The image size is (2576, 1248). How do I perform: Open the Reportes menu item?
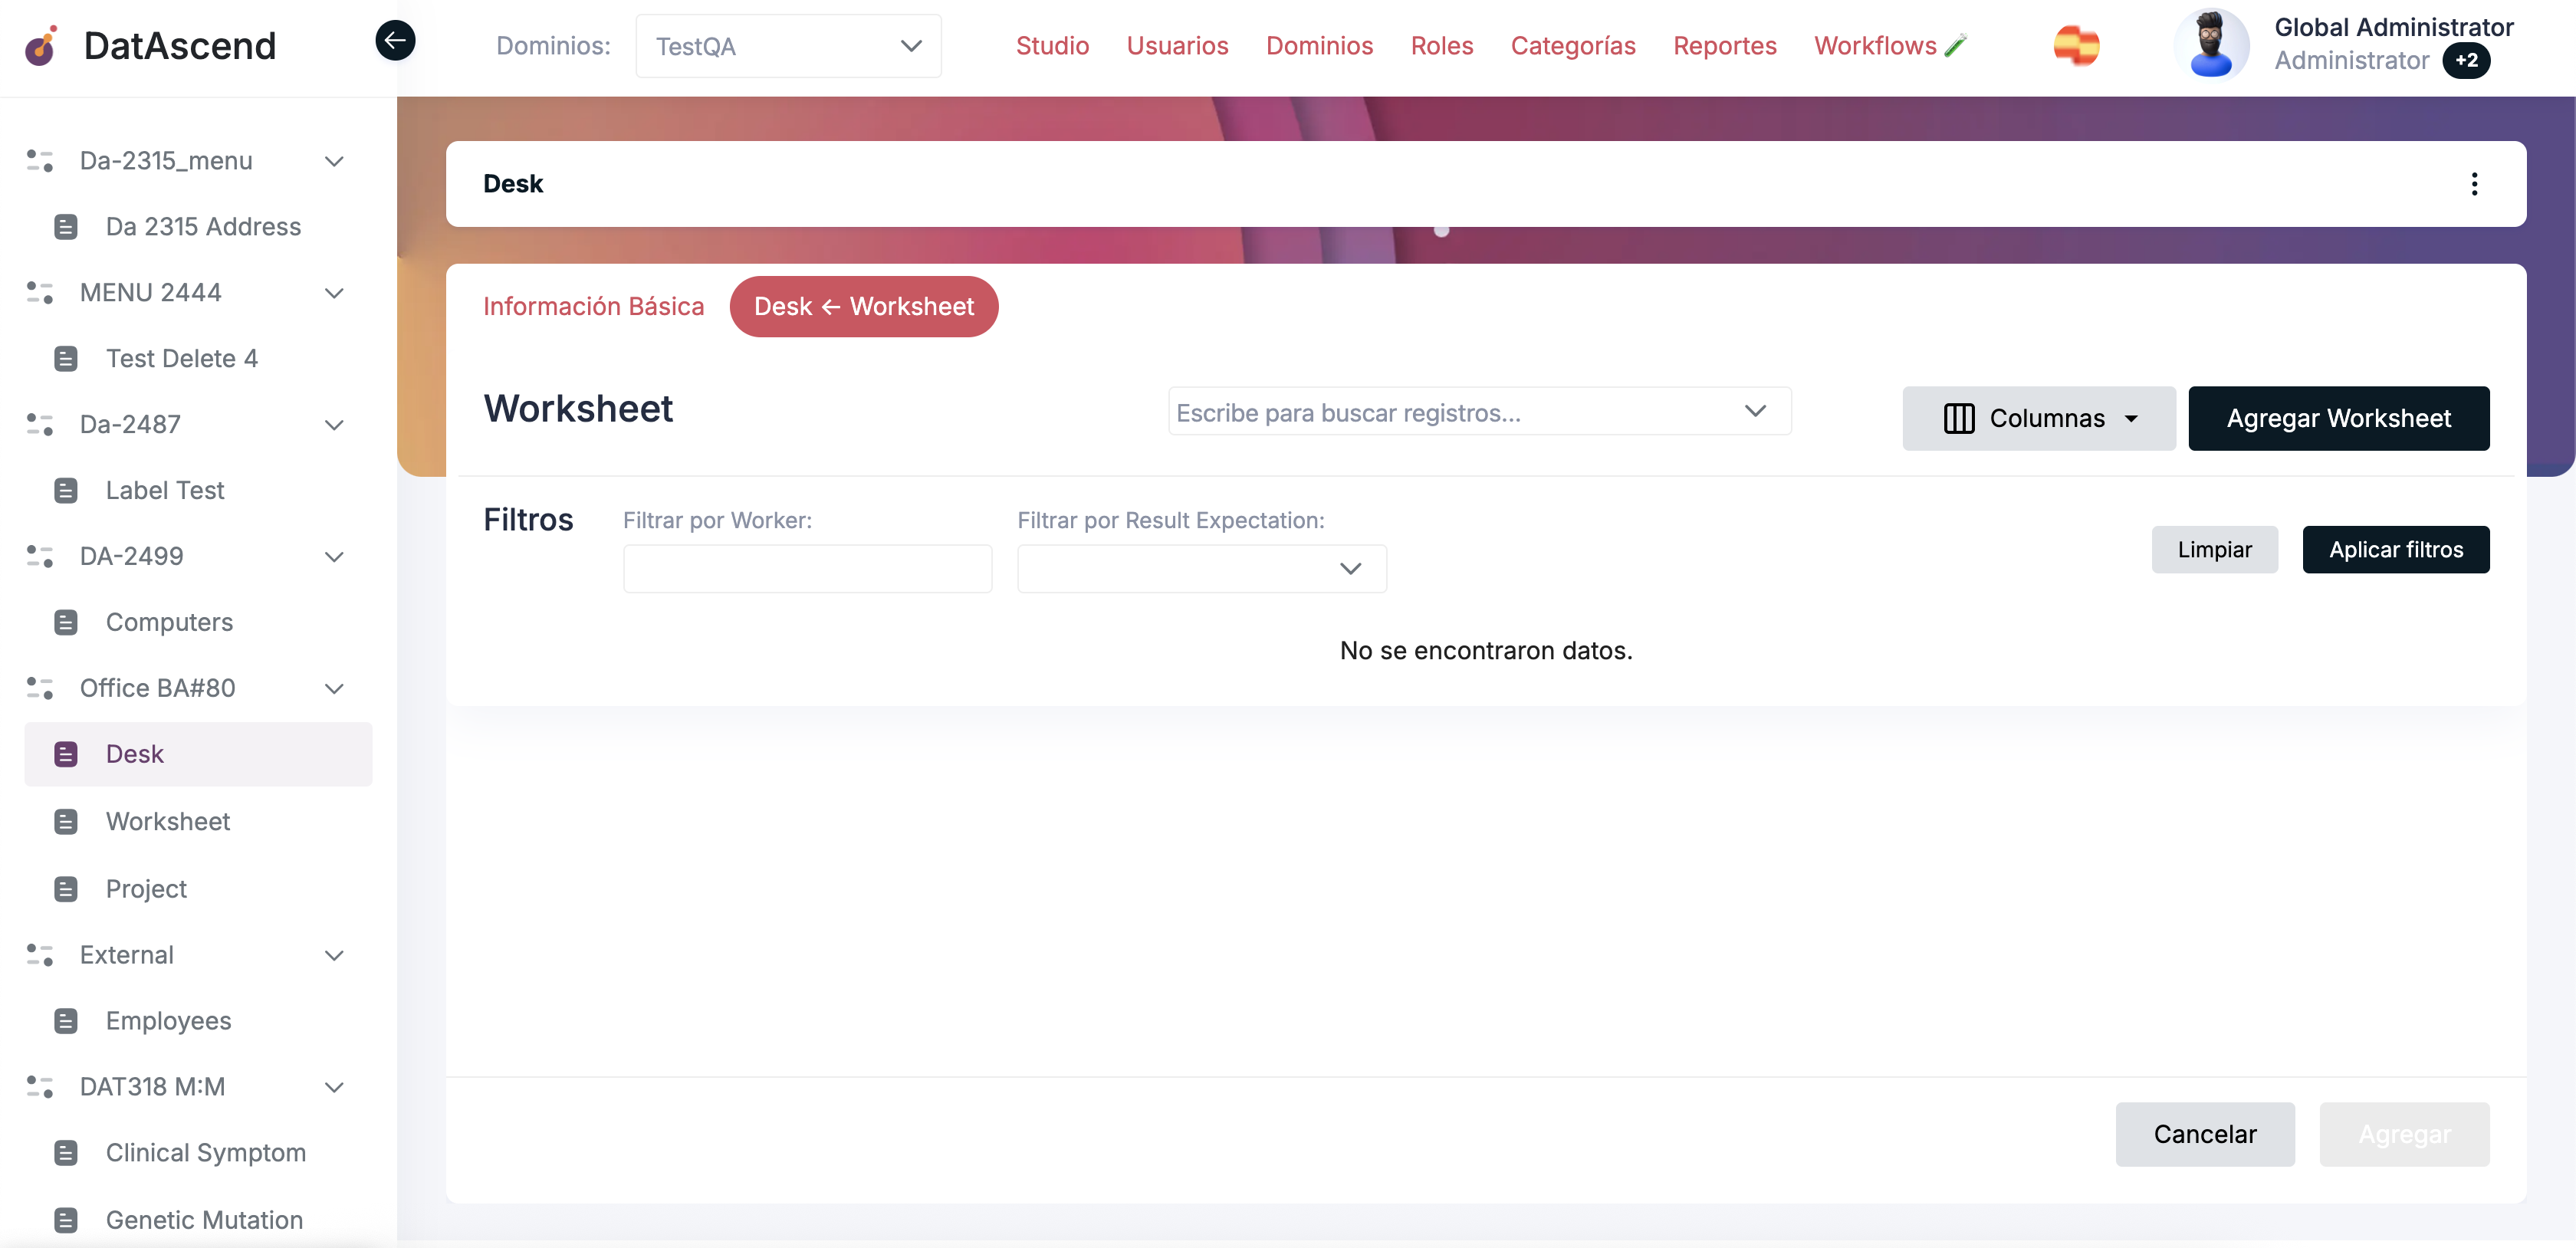pos(1724,46)
